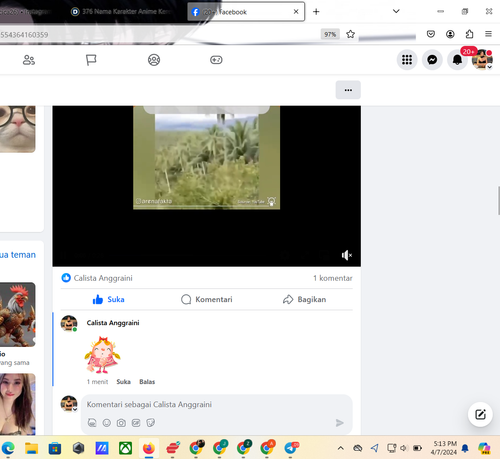Click the Komentari comment button
The height and width of the screenshot is (459, 500).
(206, 299)
